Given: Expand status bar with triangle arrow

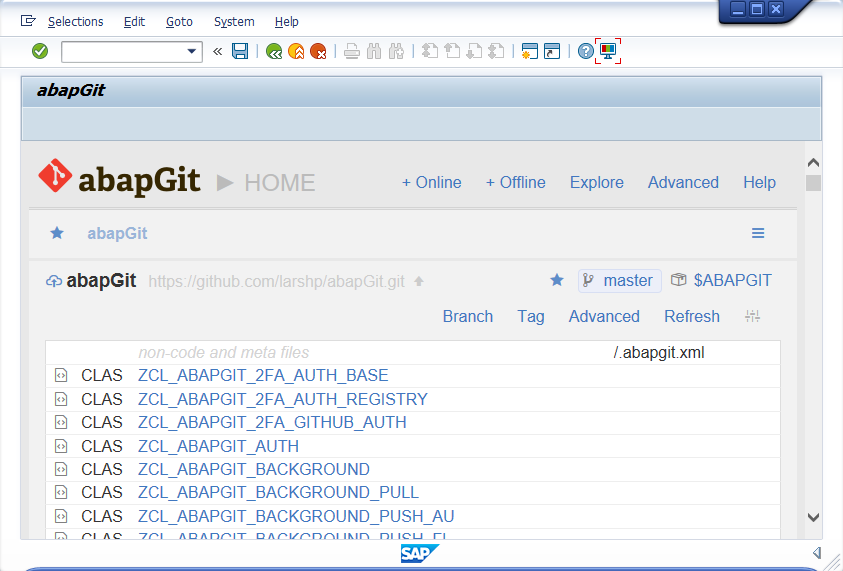Looking at the screenshot, I should click(x=817, y=553).
